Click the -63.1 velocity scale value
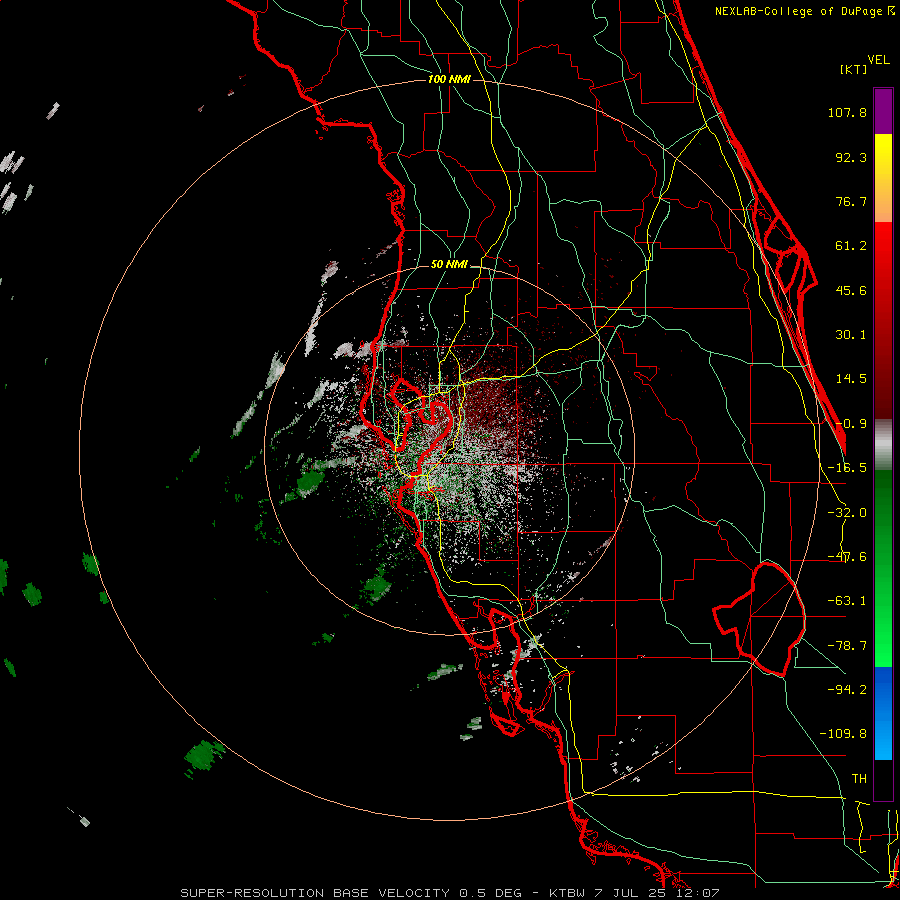 847,601
